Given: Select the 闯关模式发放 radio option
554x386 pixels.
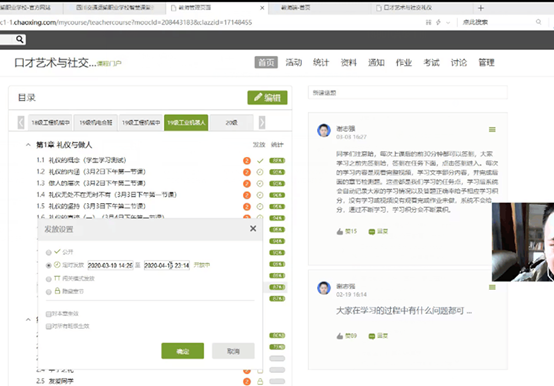Looking at the screenshot, I should click(x=49, y=279).
